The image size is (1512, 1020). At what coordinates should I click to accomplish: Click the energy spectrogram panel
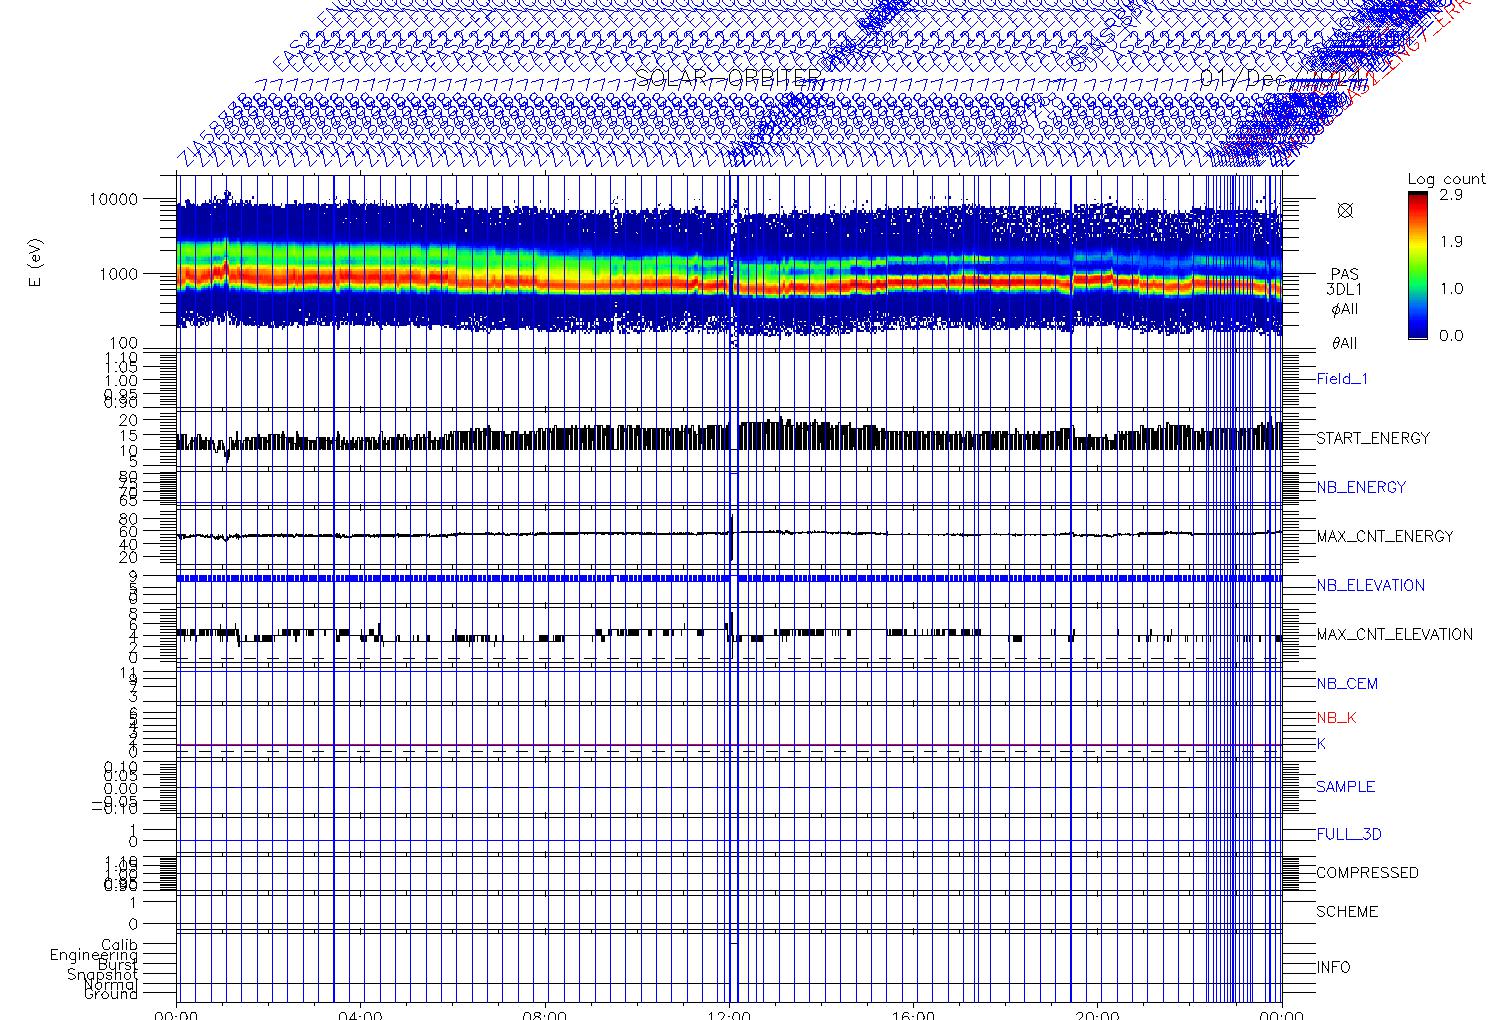click(729, 260)
